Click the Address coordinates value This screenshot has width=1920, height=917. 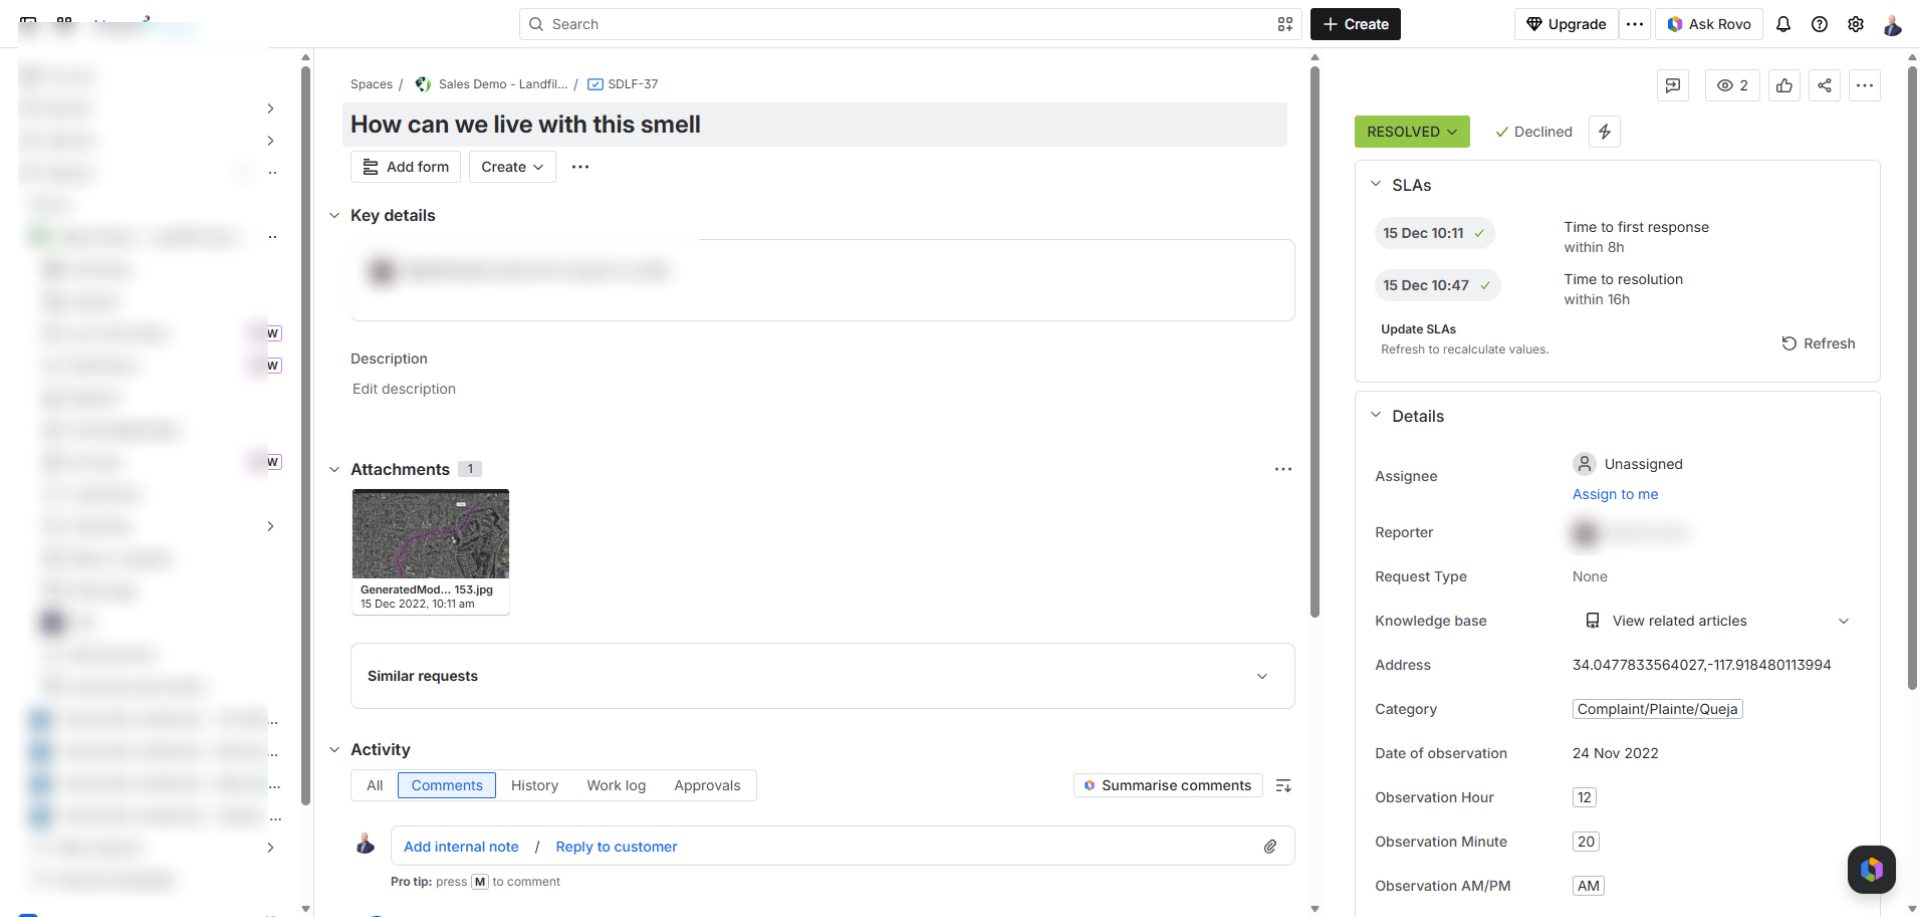pyautogui.click(x=1701, y=665)
